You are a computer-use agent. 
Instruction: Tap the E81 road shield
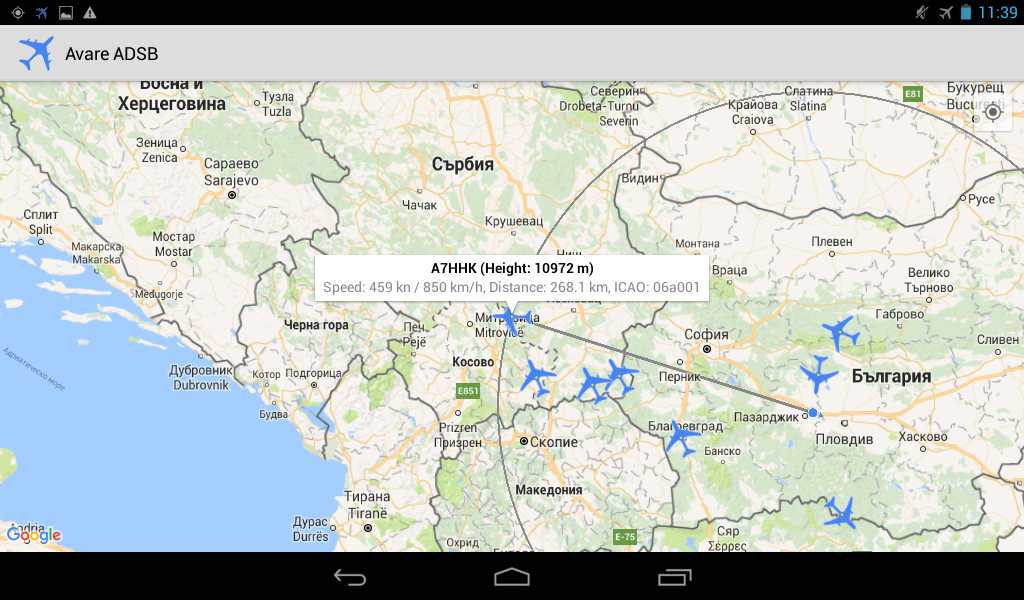[913, 94]
